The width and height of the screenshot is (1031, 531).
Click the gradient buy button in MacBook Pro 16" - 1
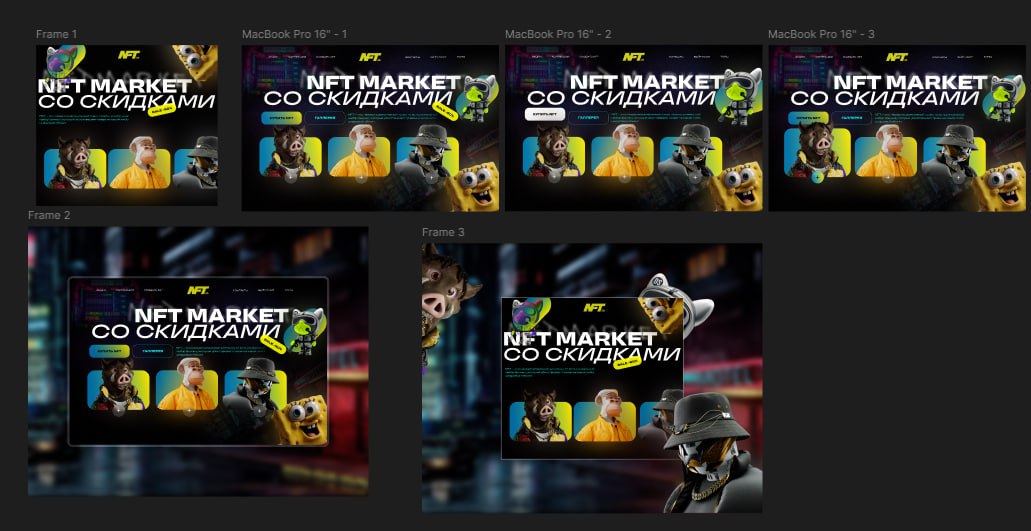[281, 118]
